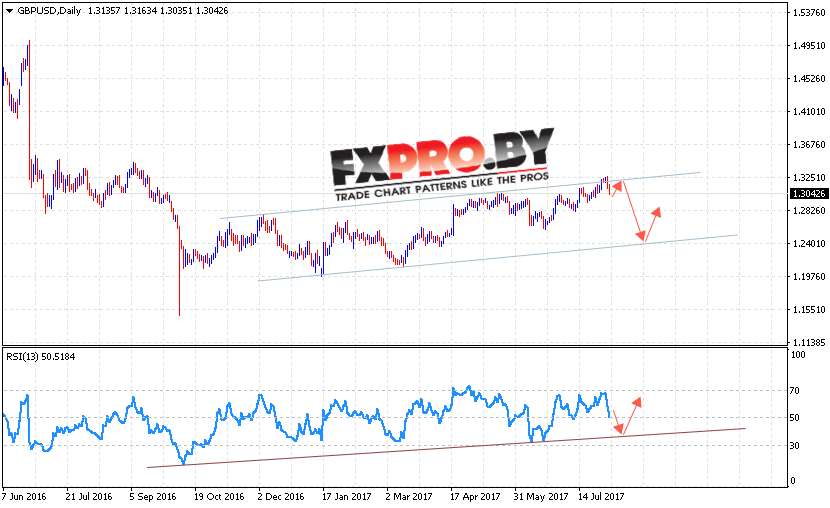The image size is (830, 508).
Task: Select the 1.28260 price axis label
Action: point(809,211)
